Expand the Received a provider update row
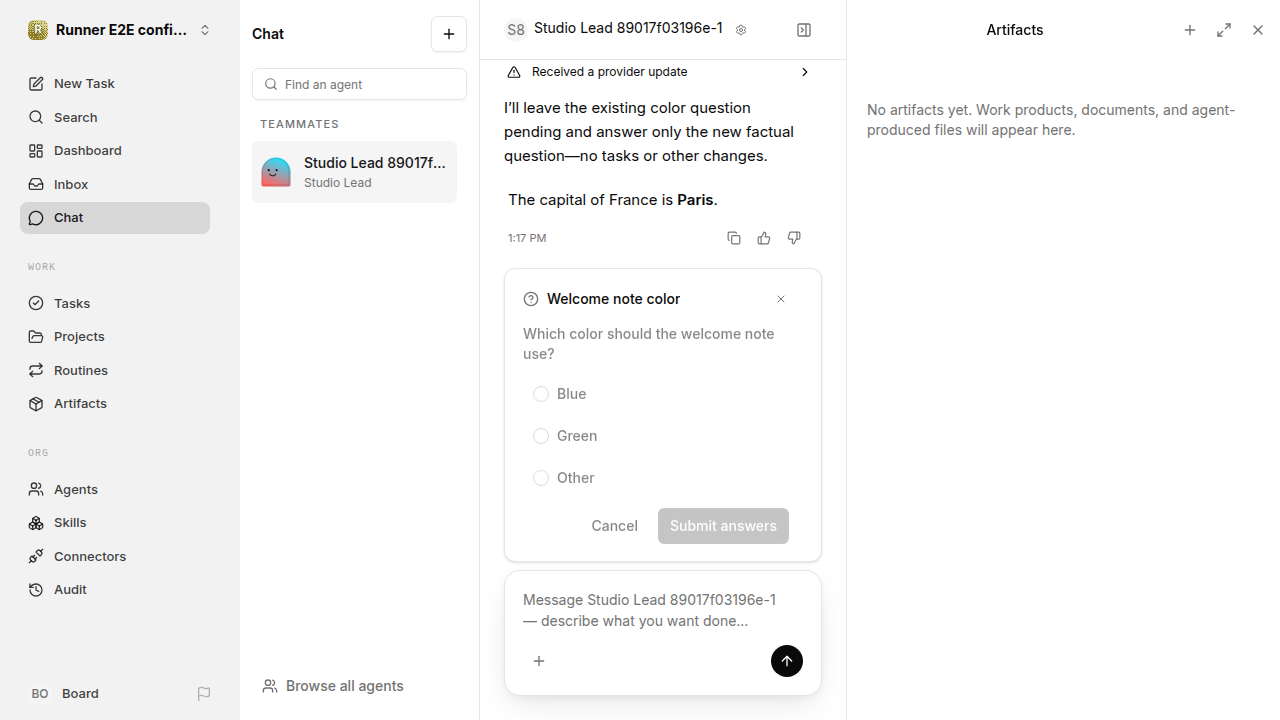This screenshot has width=1280, height=720. coord(663,72)
